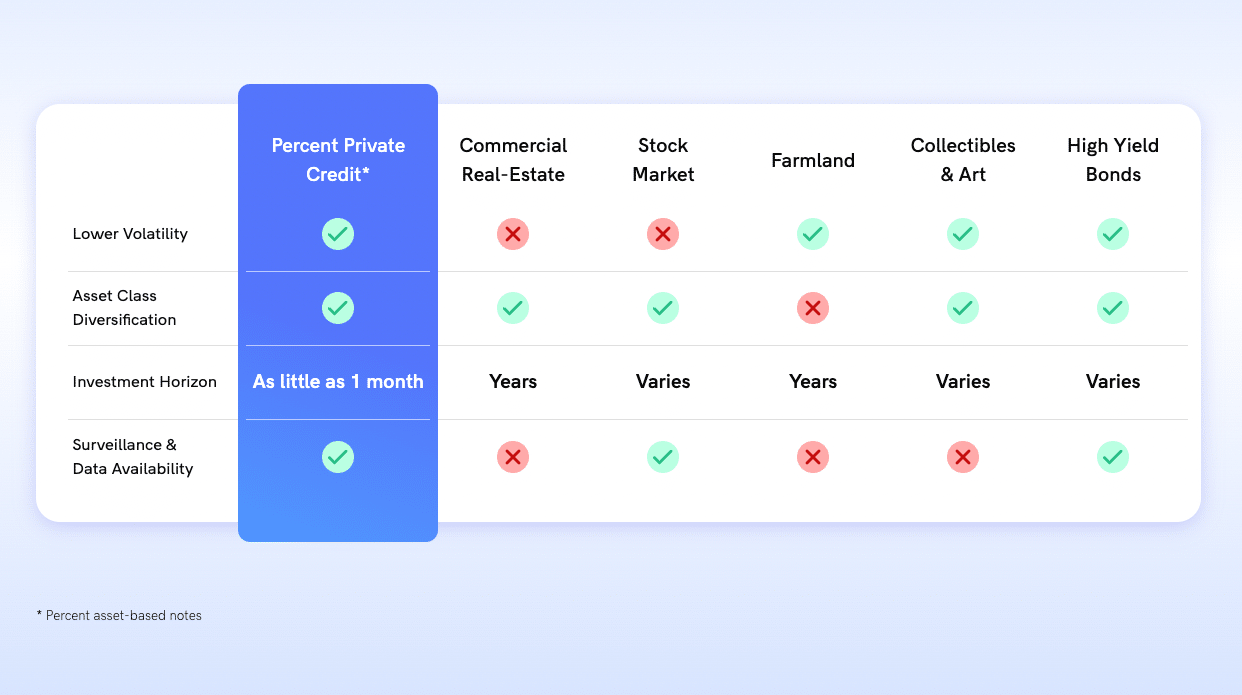The width and height of the screenshot is (1242, 695).
Task: Click the 'As little as 1 month' text
Action: tap(338, 382)
